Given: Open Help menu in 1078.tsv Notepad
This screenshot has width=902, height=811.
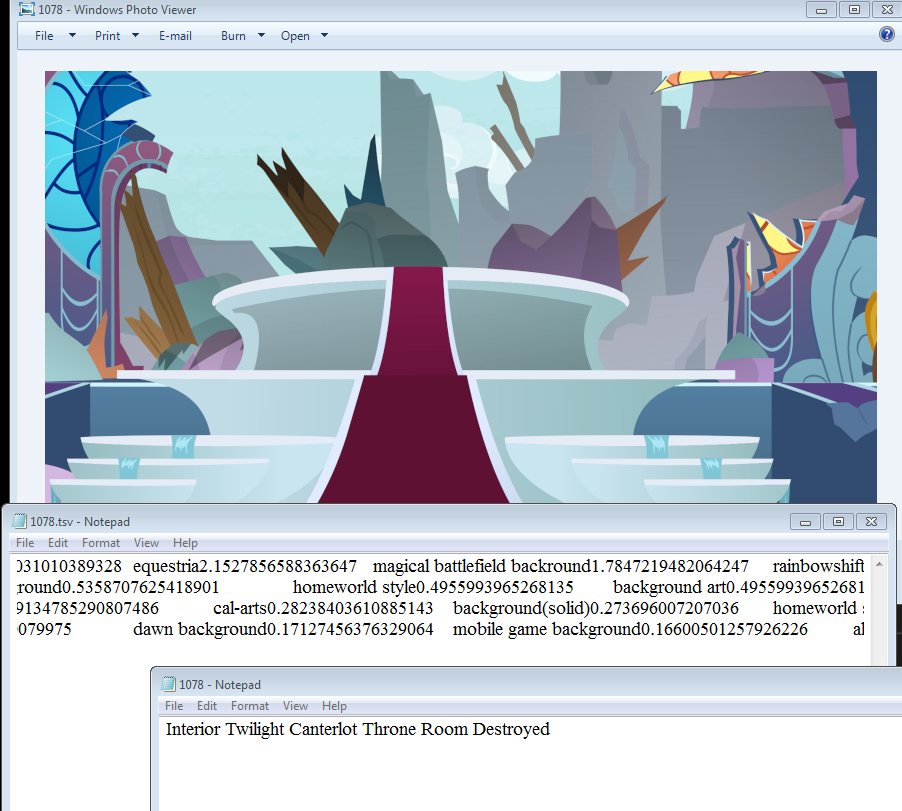Looking at the screenshot, I should tap(185, 542).
